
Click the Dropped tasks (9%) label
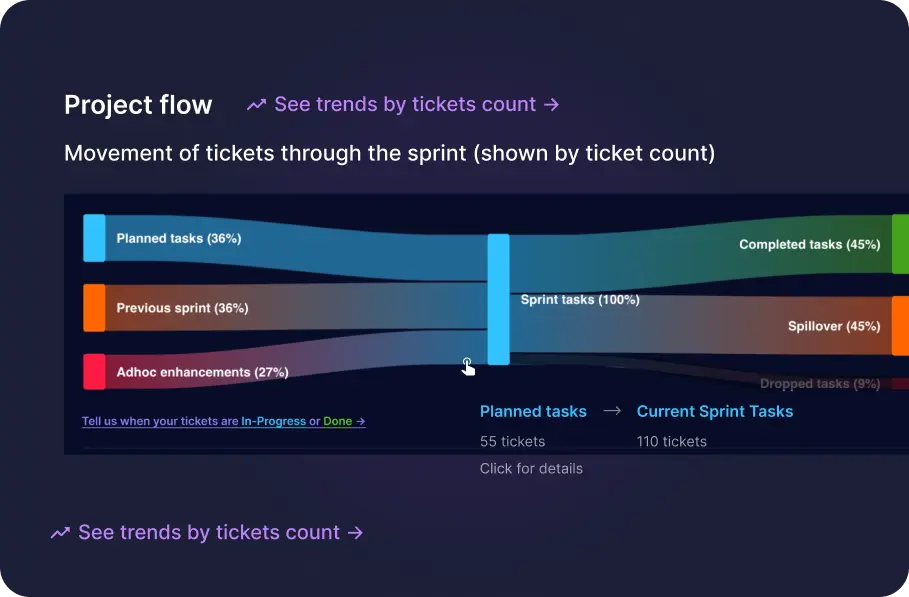click(820, 384)
